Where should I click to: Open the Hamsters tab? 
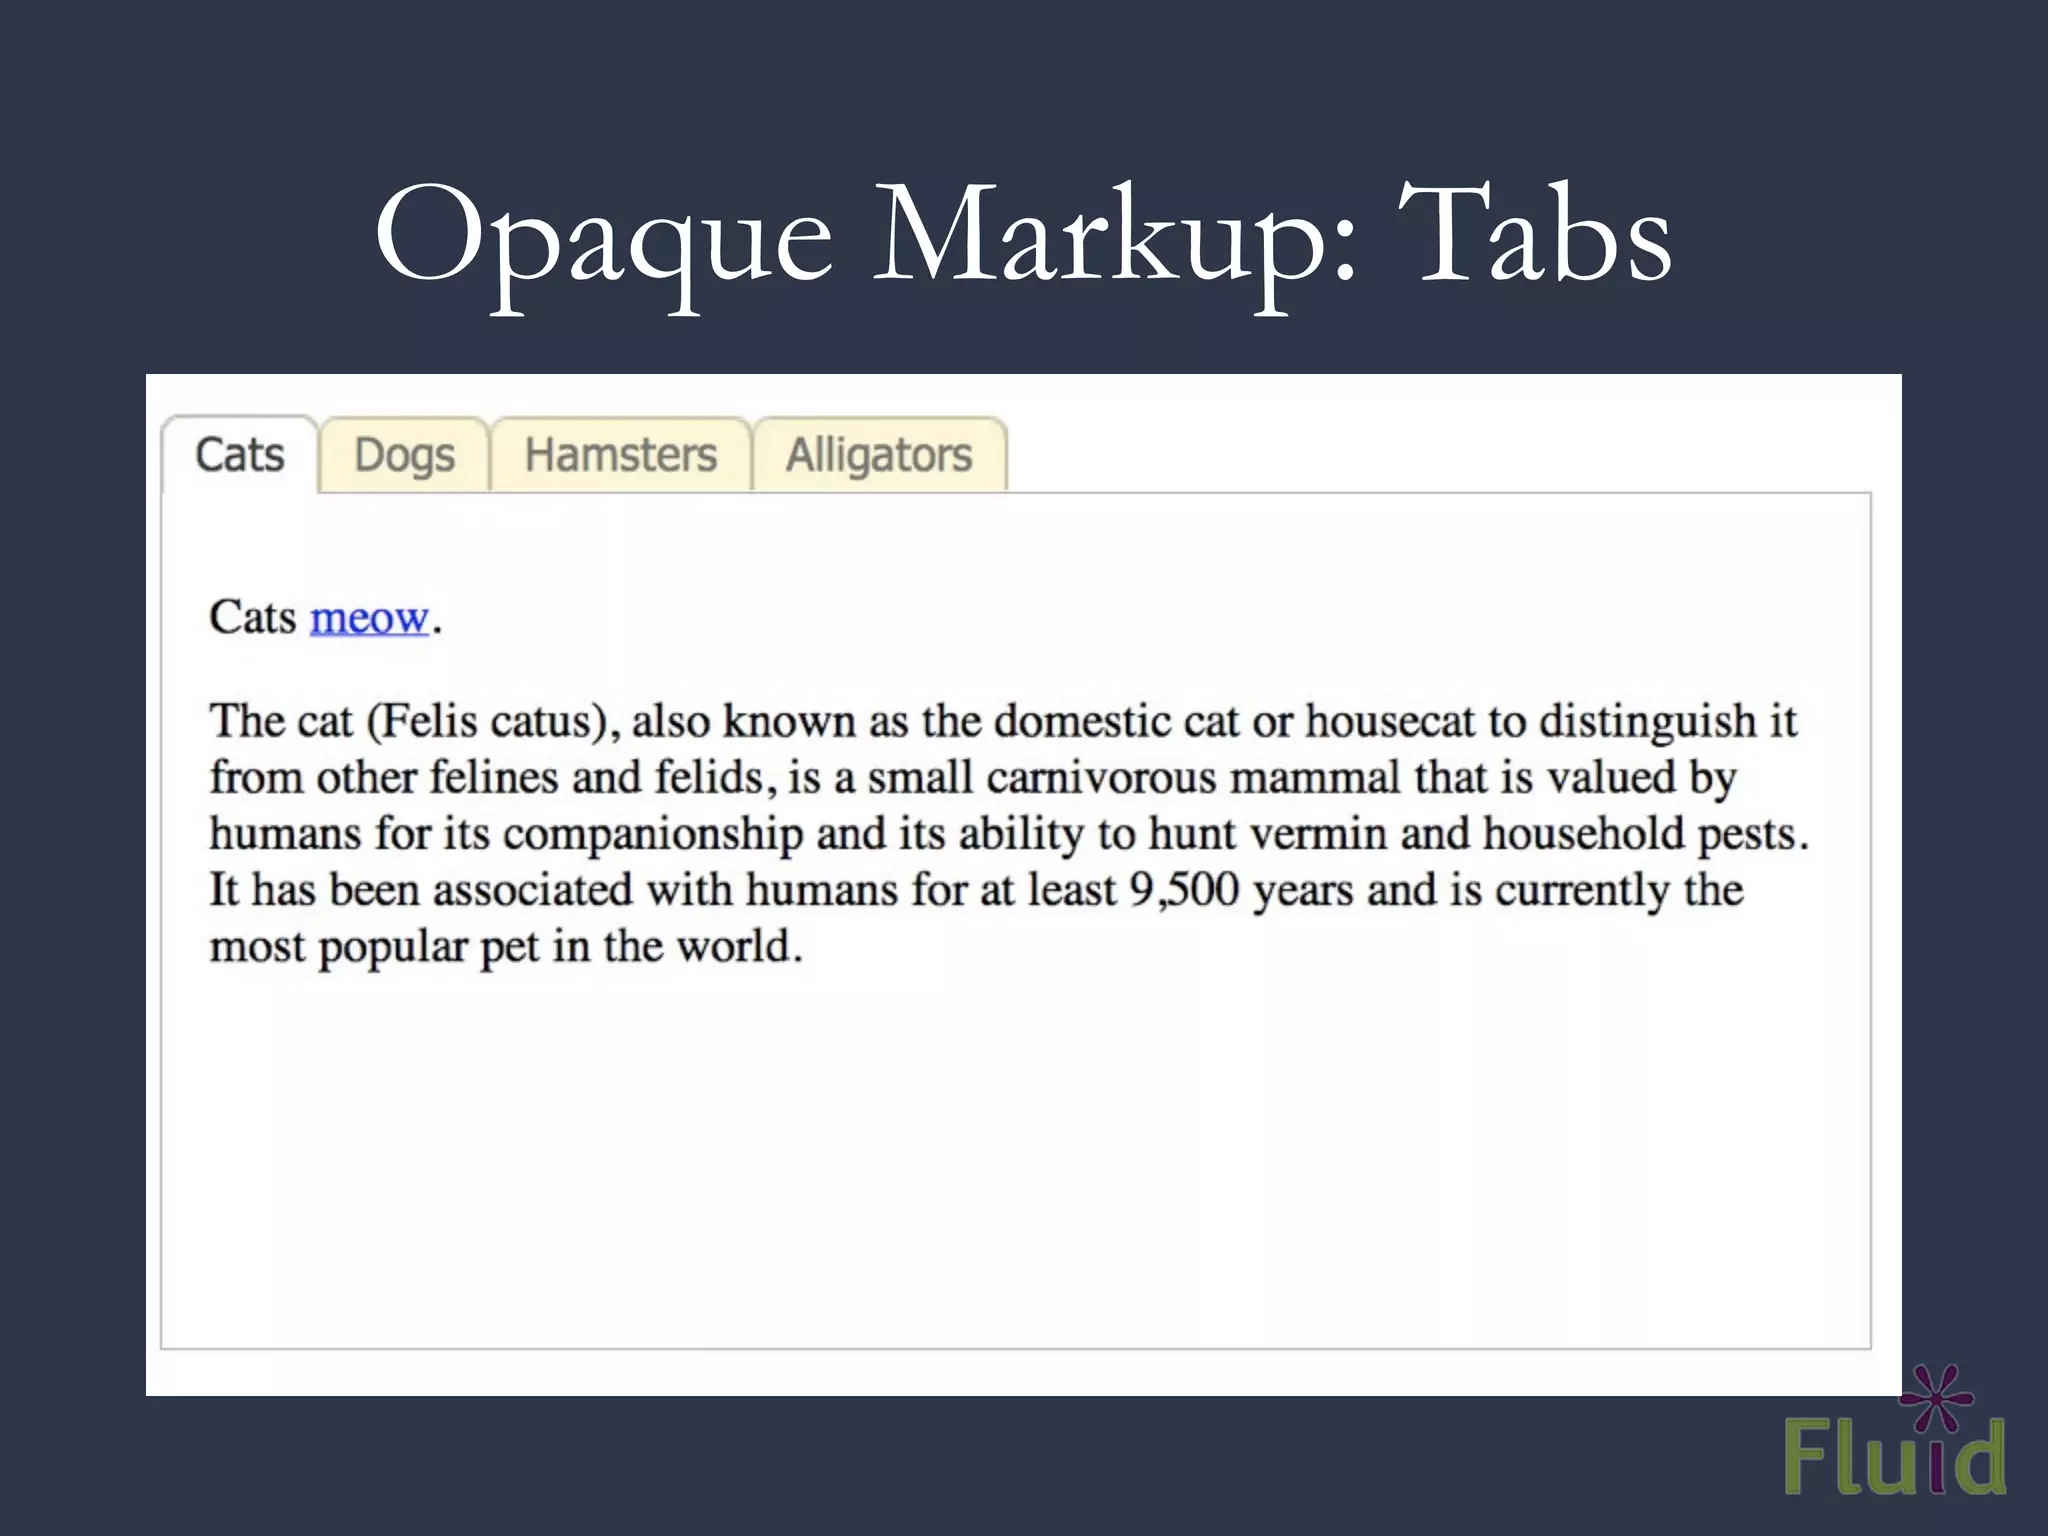pos(620,455)
